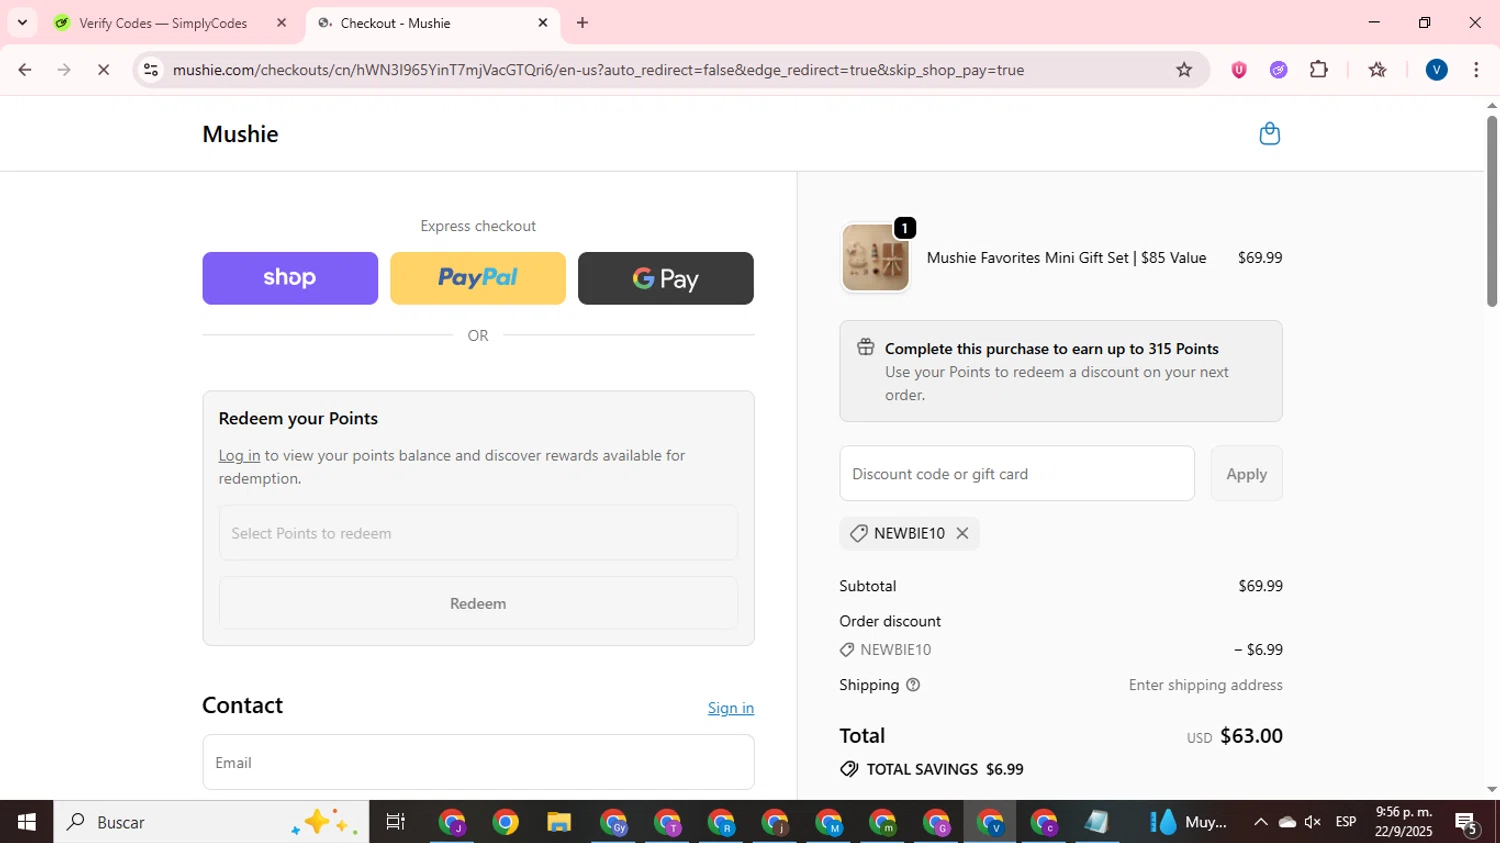Focus the Discount code or gift card field
This screenshot has height=843, width=1500.
pyautogui.click(x=1017, y=474)
